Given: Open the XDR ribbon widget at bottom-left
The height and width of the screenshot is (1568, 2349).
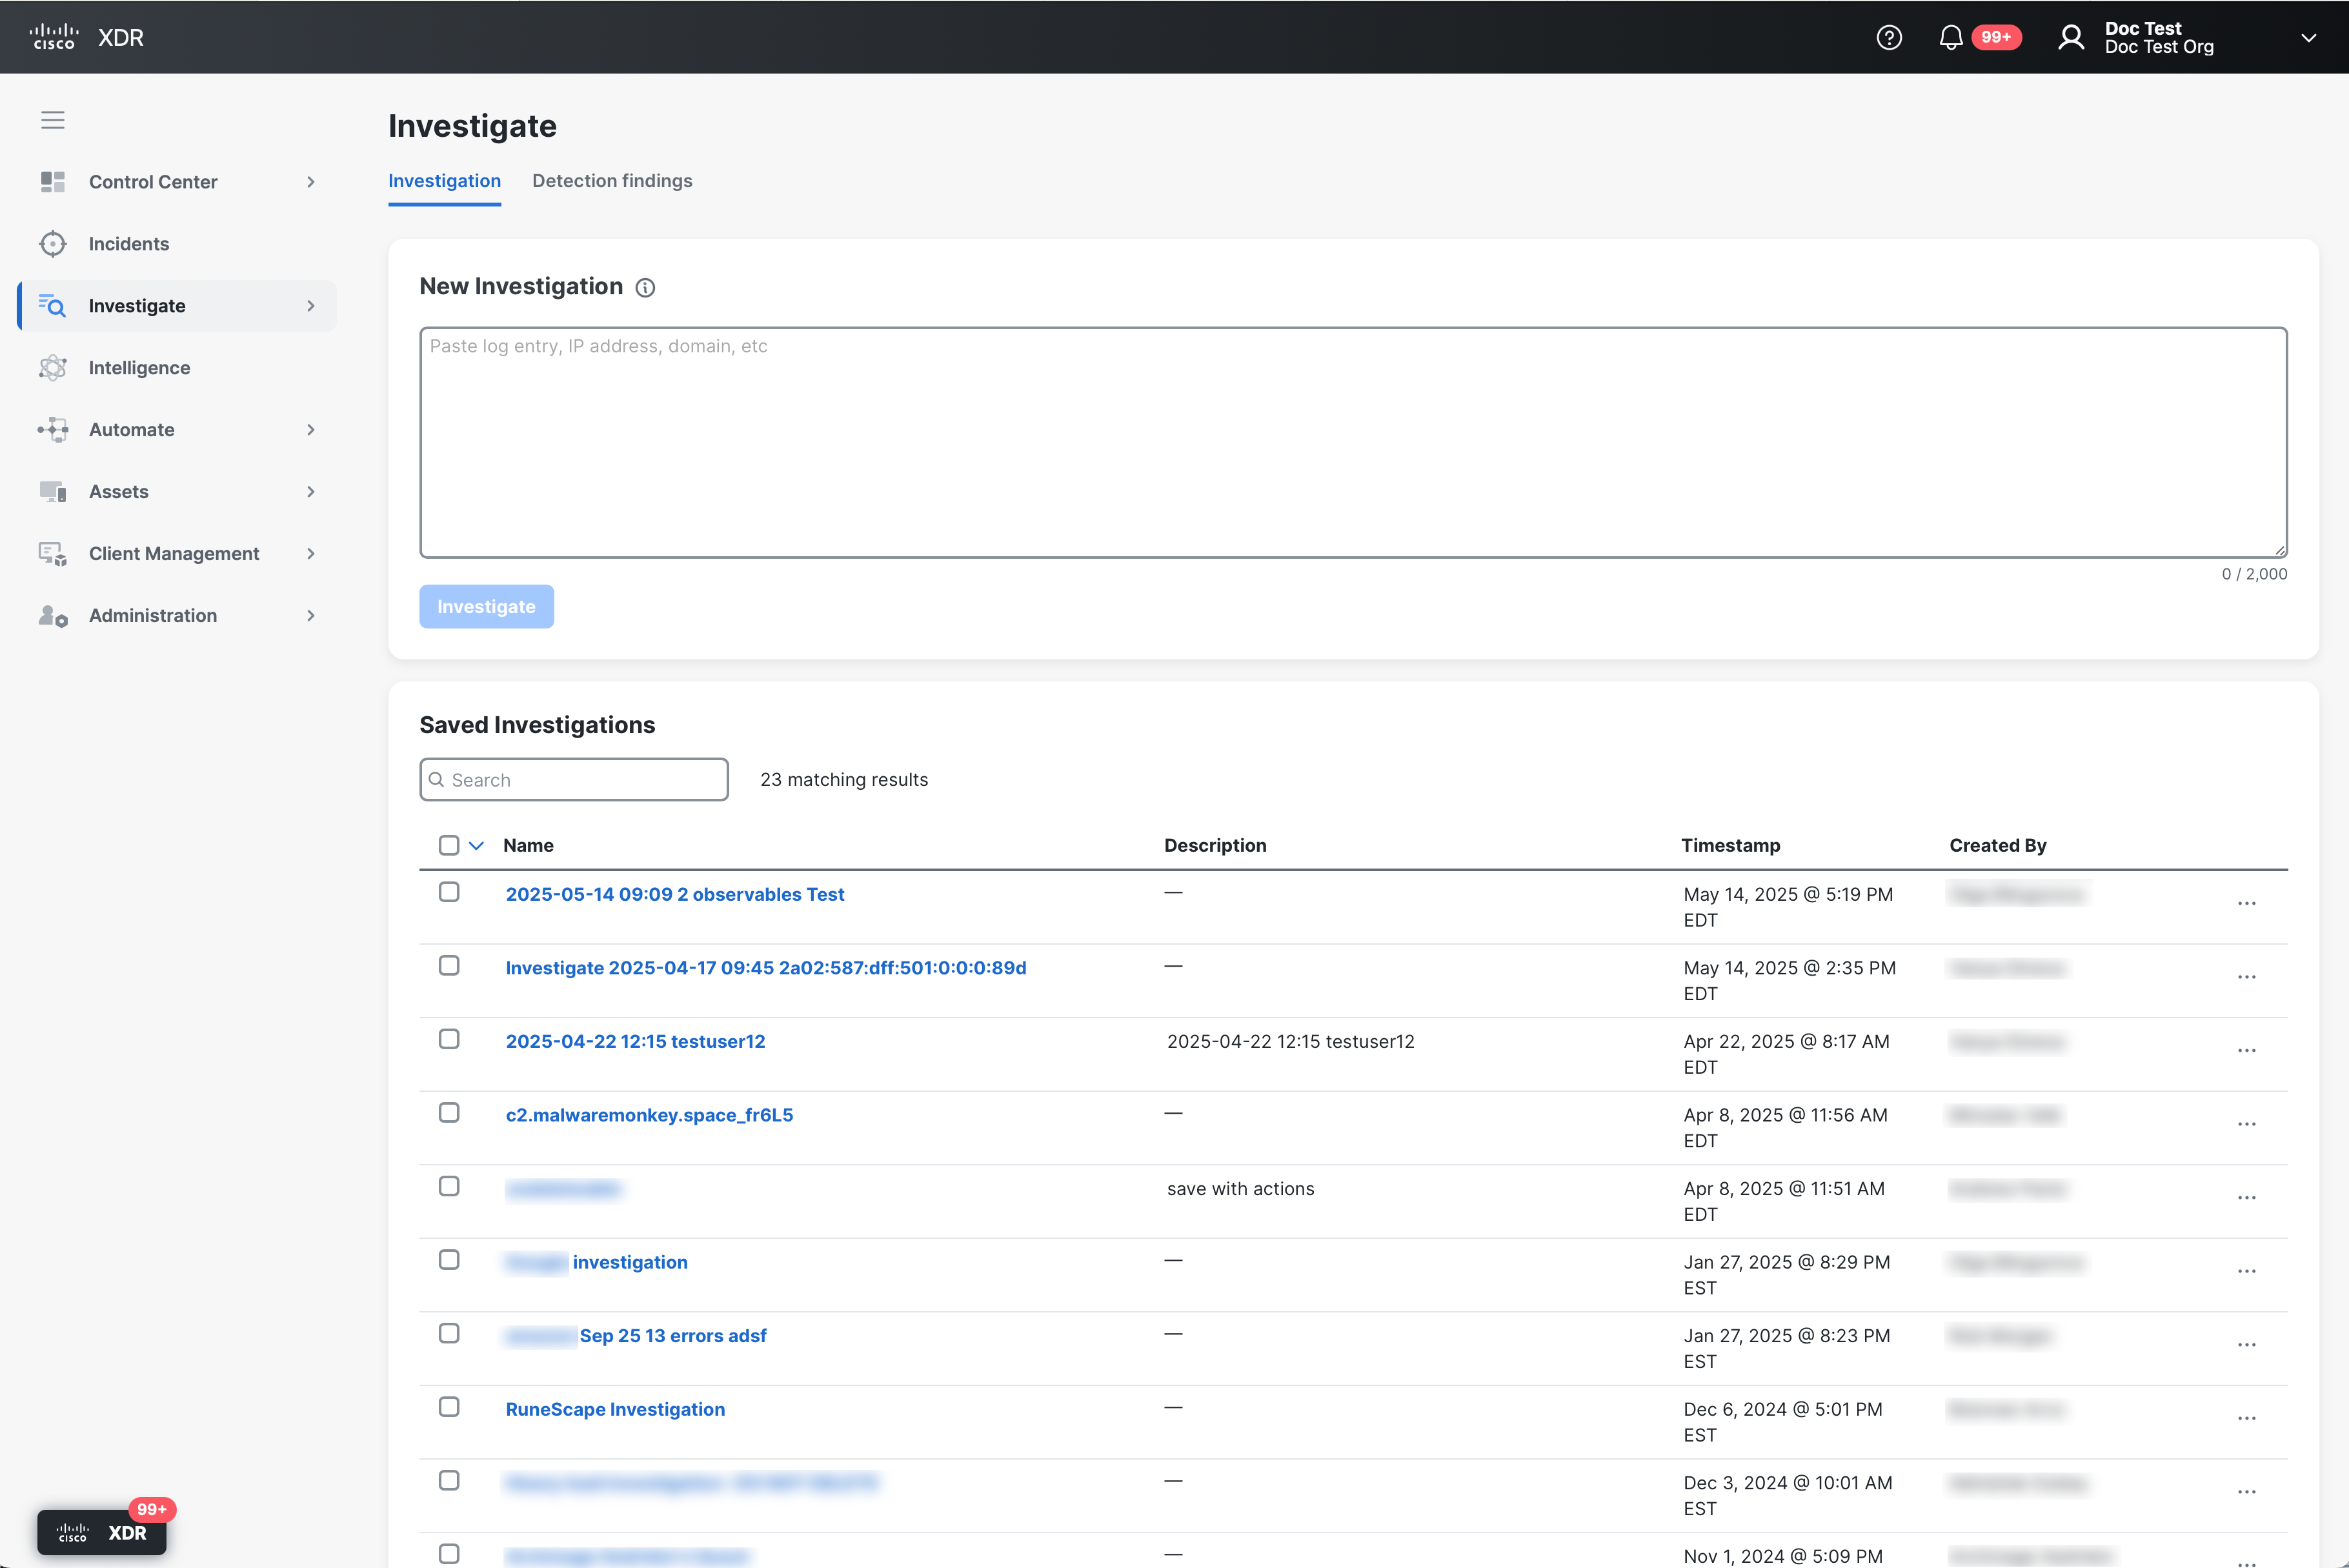Looking at the screenshot, I should click(102, 1532).
